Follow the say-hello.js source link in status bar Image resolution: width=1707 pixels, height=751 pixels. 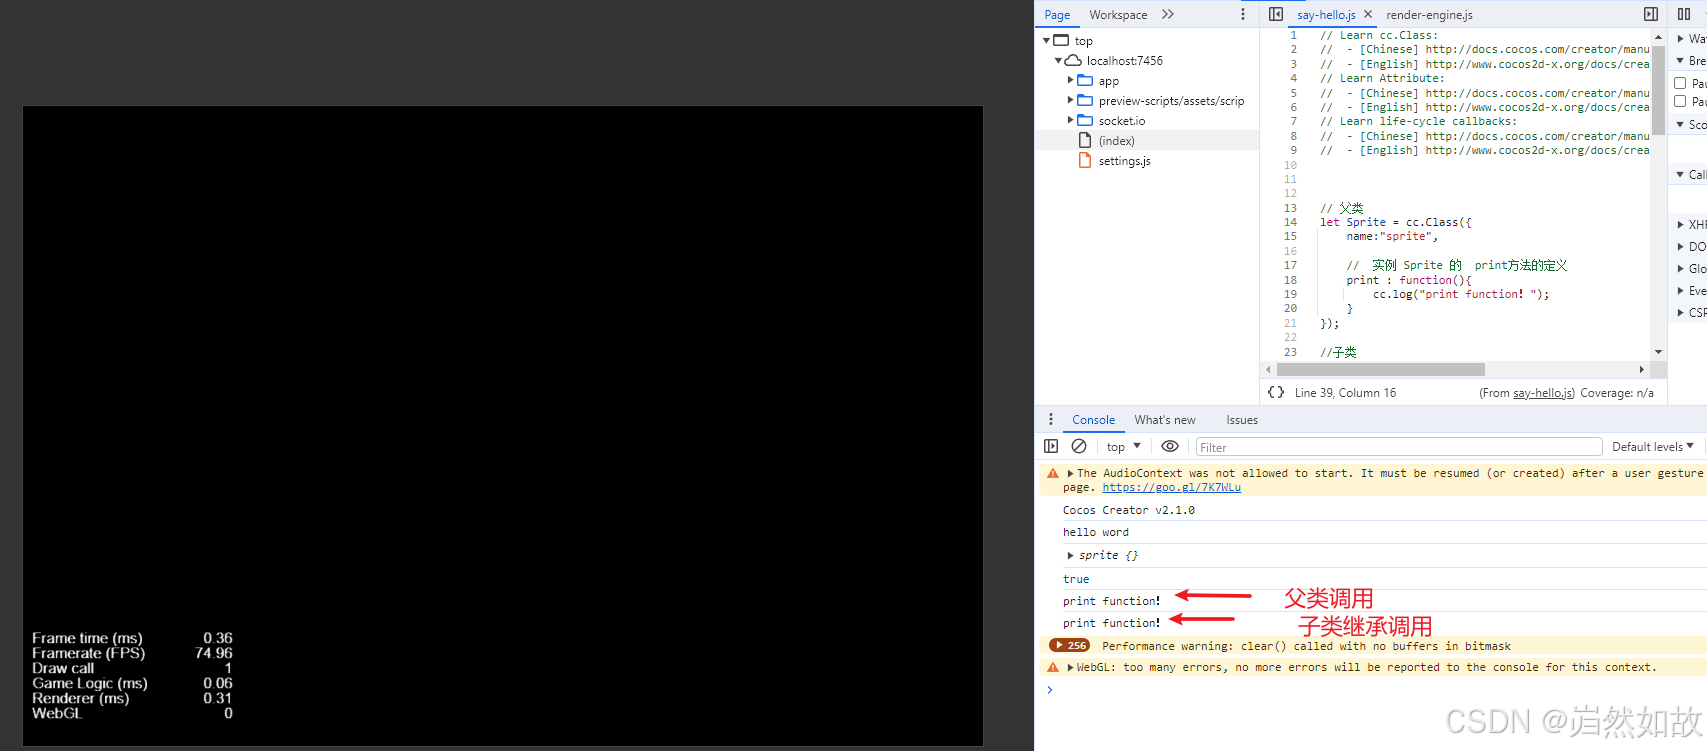pyautogui.click(x=1543, y=393)
